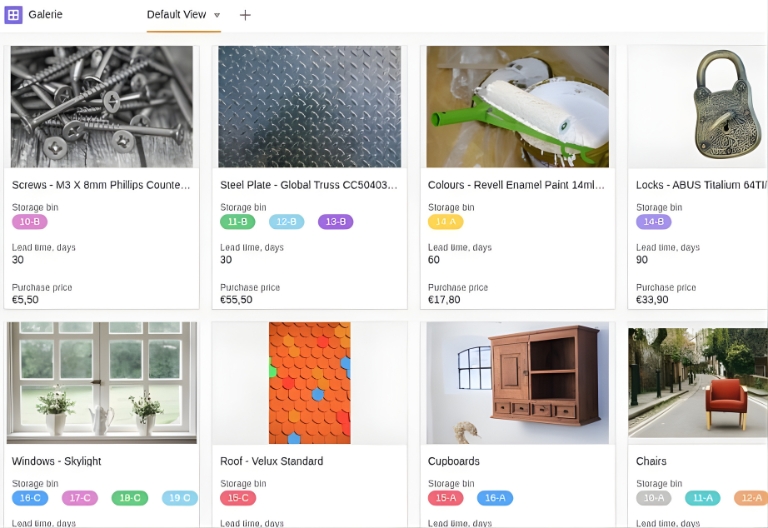The width and height of the screenshot is (768, 528).
Task: Open the Default View dropdown arrow
Action: point(217,15)
